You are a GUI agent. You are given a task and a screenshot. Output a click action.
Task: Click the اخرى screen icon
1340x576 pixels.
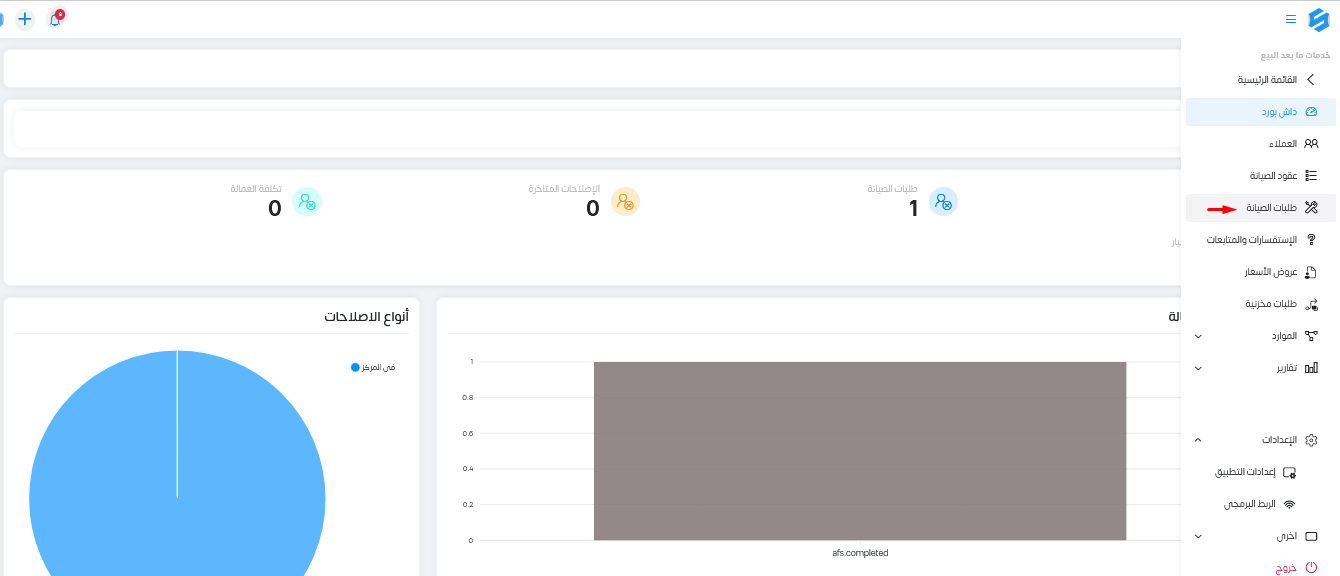coord(1311,536)
